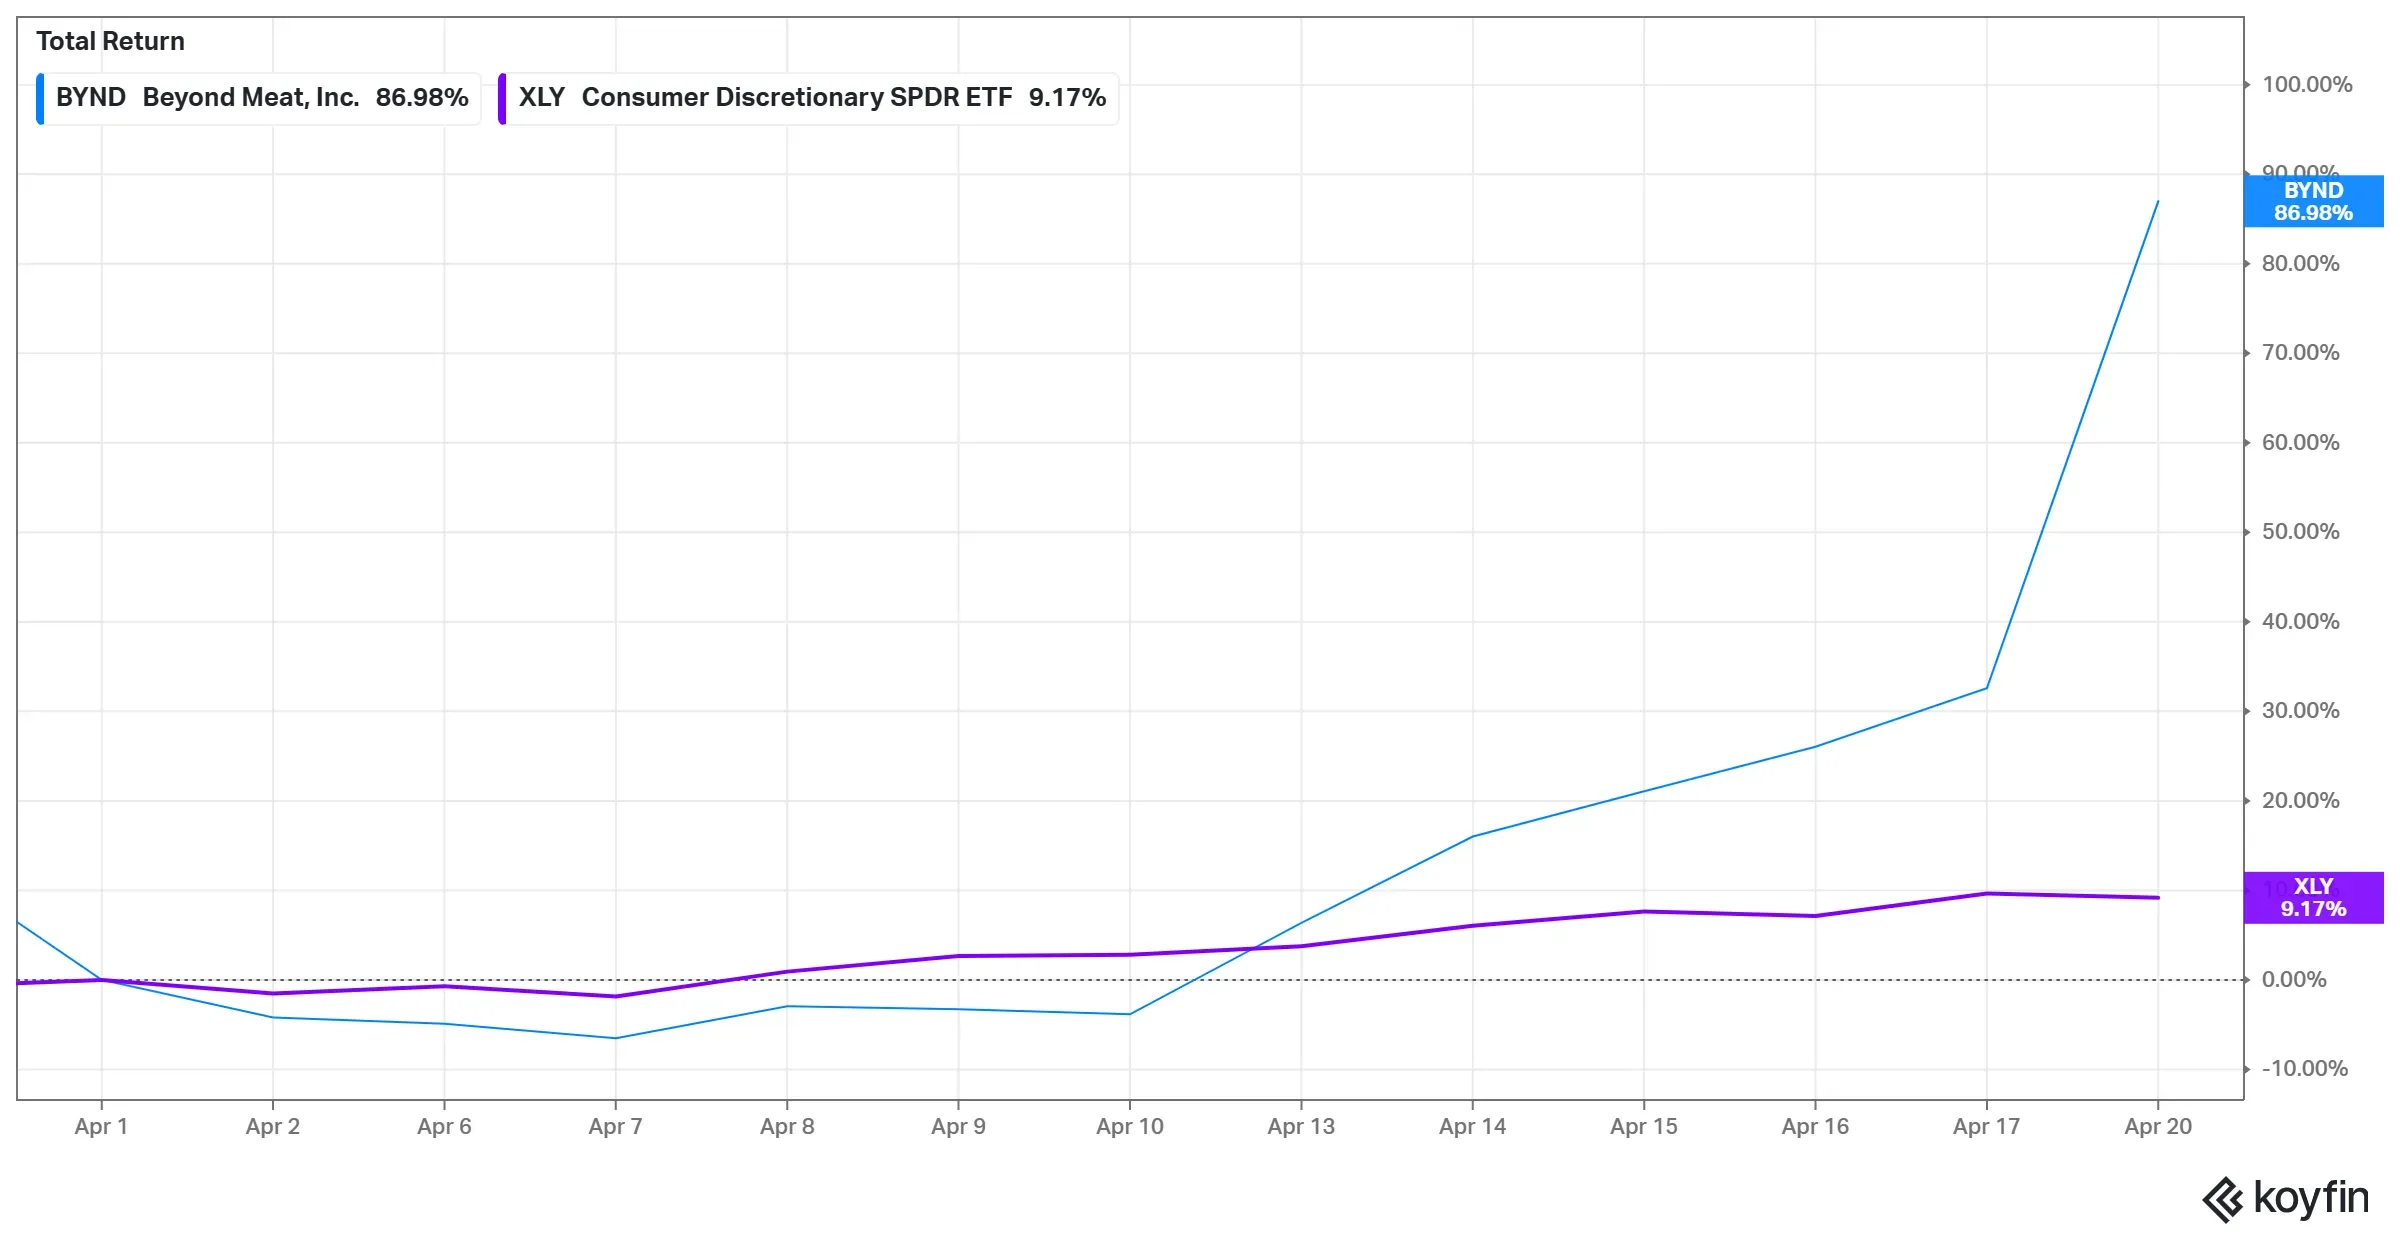Click the 50.00% gridline value
The height and width of the screenshot is (1240, 2400).
[2302, 532]
